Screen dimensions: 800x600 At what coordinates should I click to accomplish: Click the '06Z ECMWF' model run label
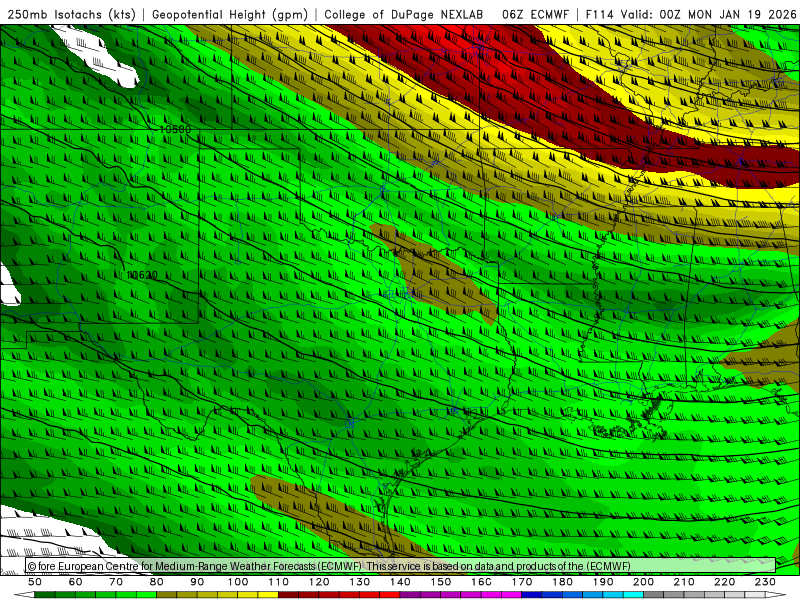point(535,14)
